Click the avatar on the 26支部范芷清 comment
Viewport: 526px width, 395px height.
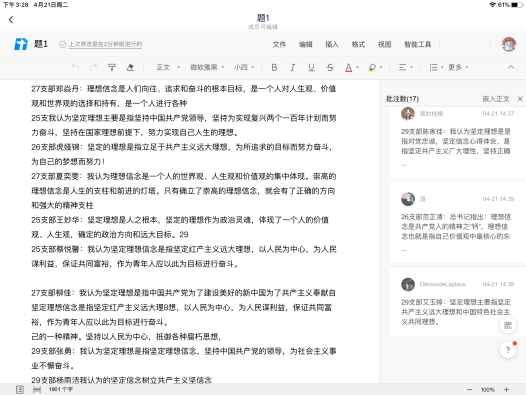[x=408, y=199]
